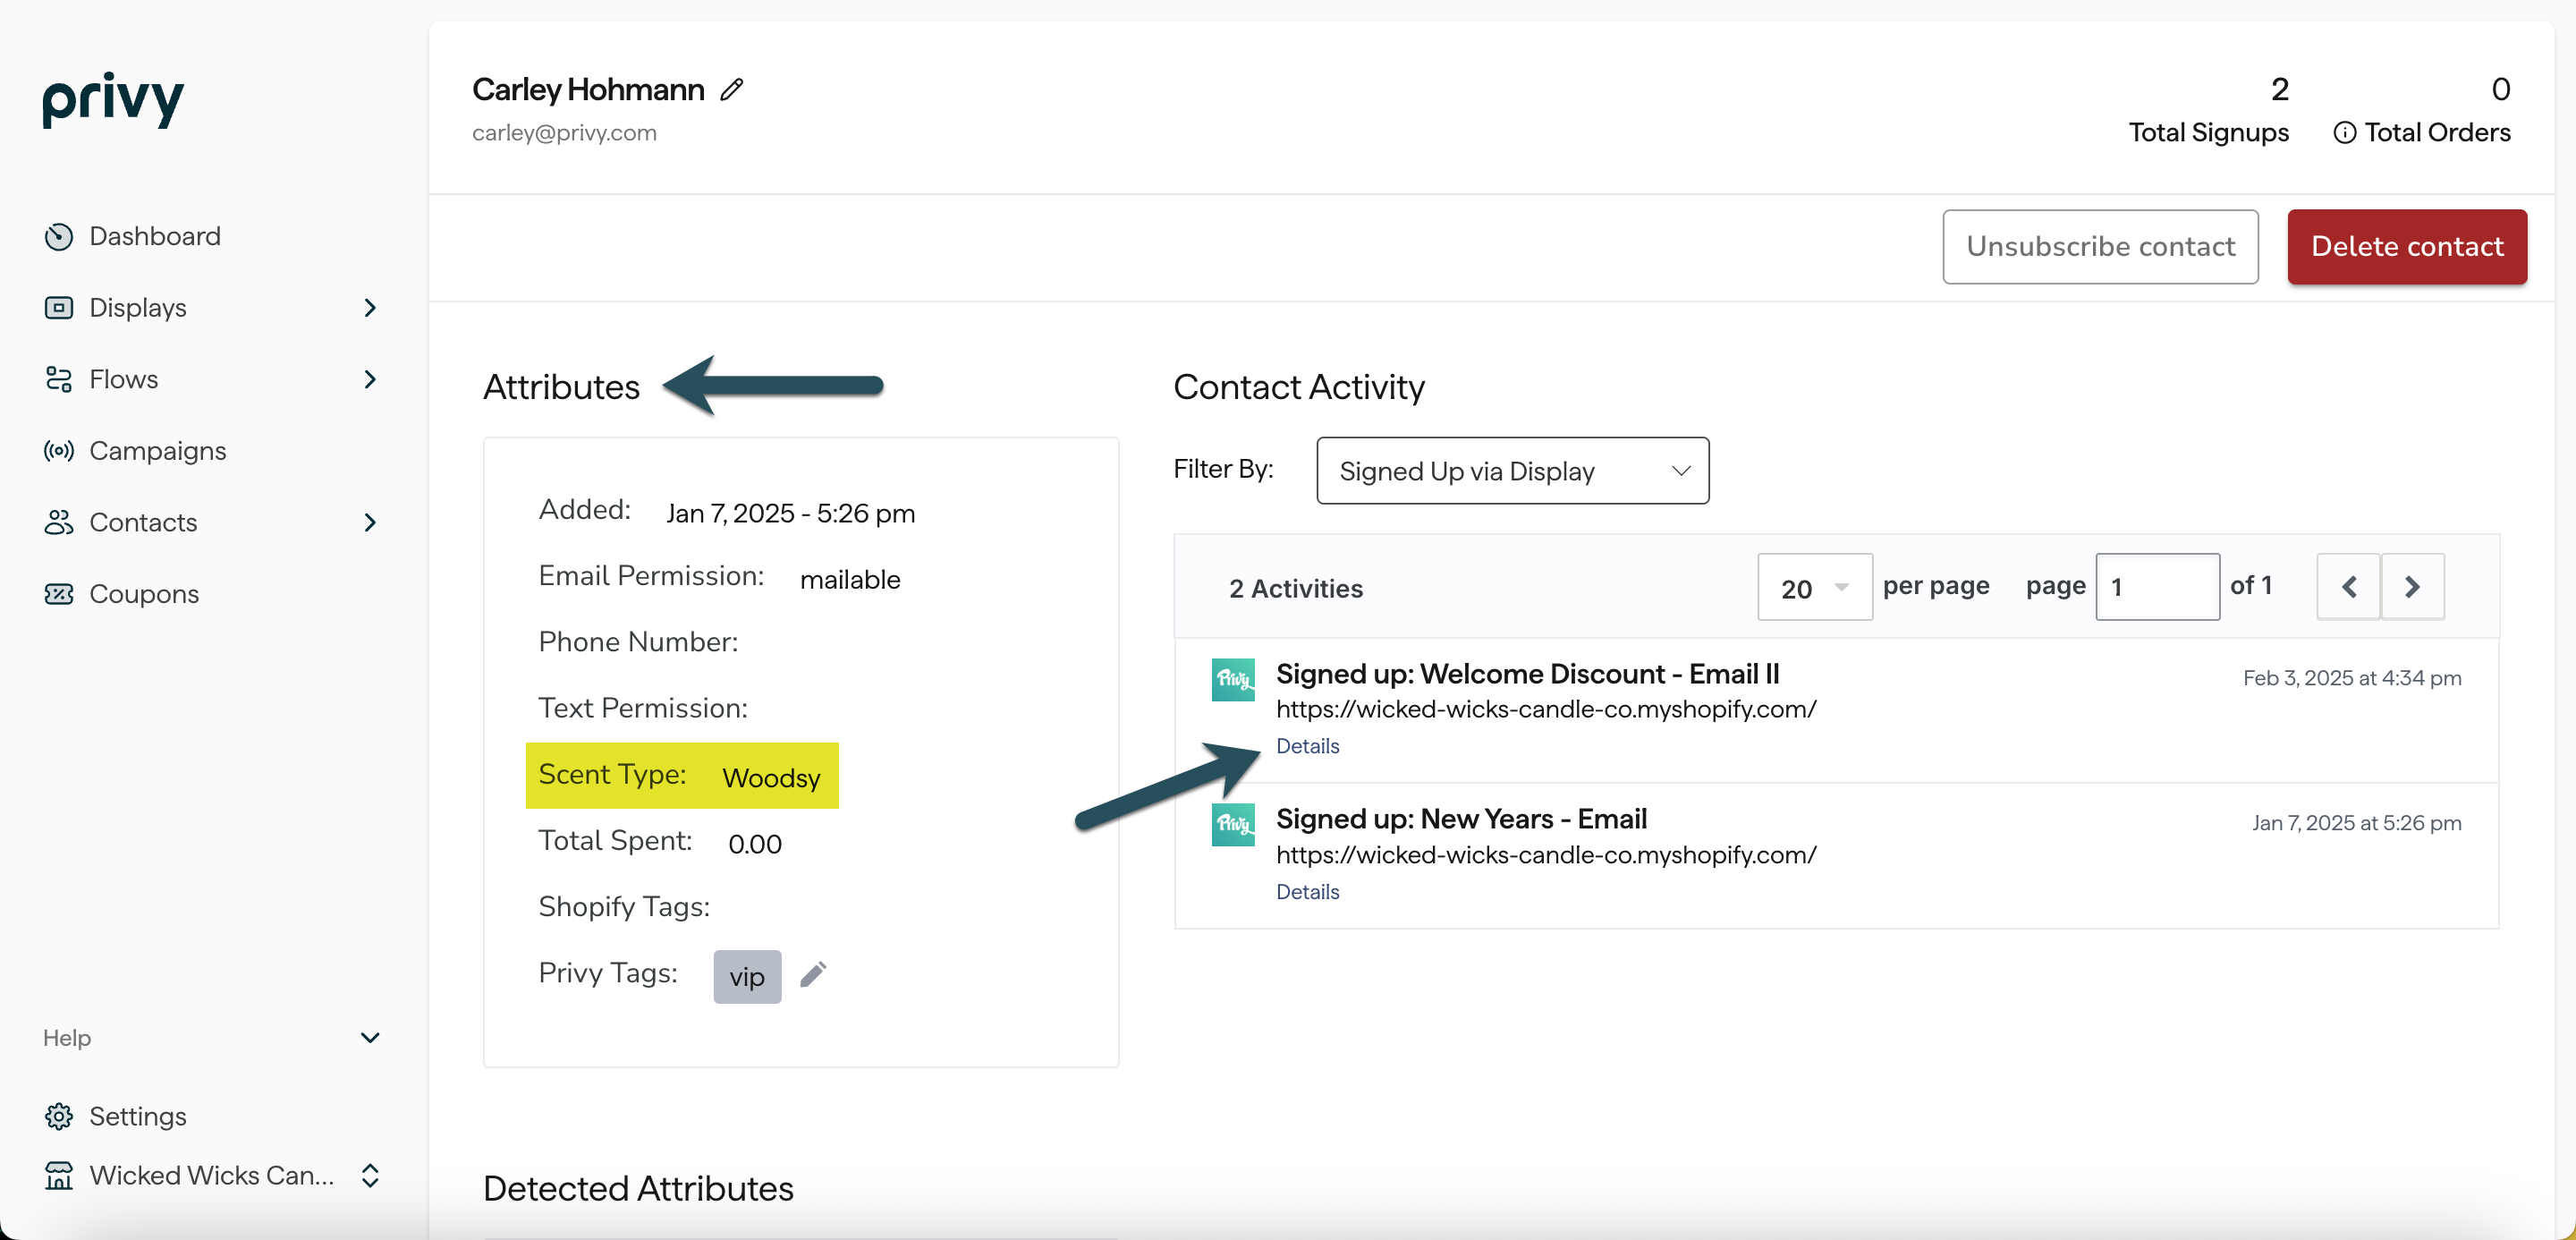
Task: Open the Wicked Wicks Candle store switcher
Action: pos(369,1176)
